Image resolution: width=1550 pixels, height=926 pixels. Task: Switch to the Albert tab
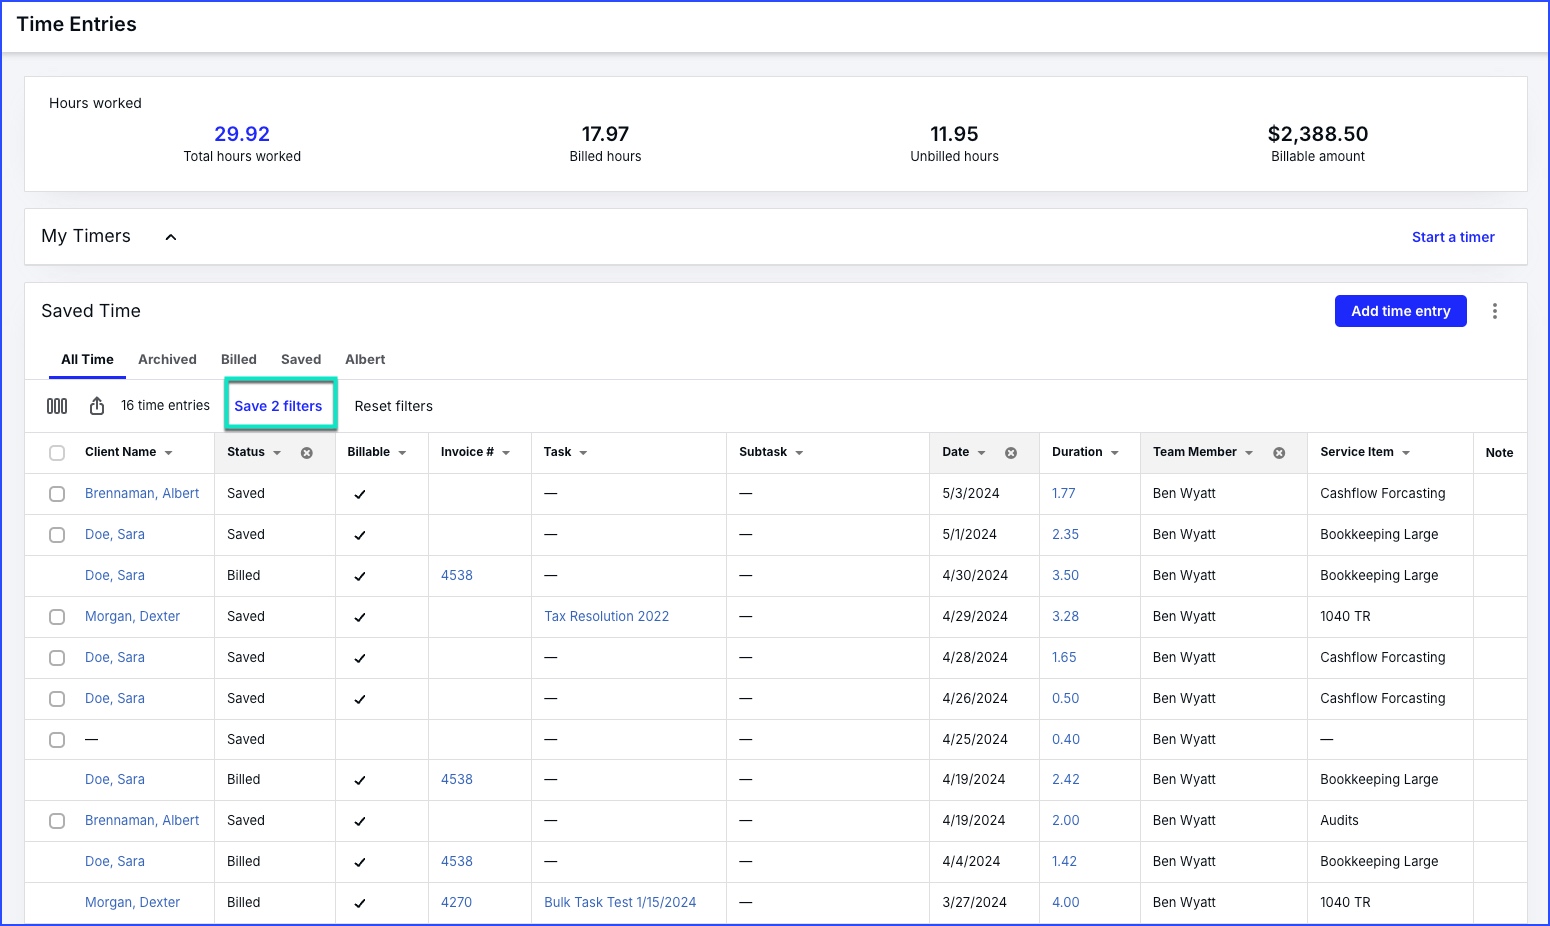click(x=365, y=359)
